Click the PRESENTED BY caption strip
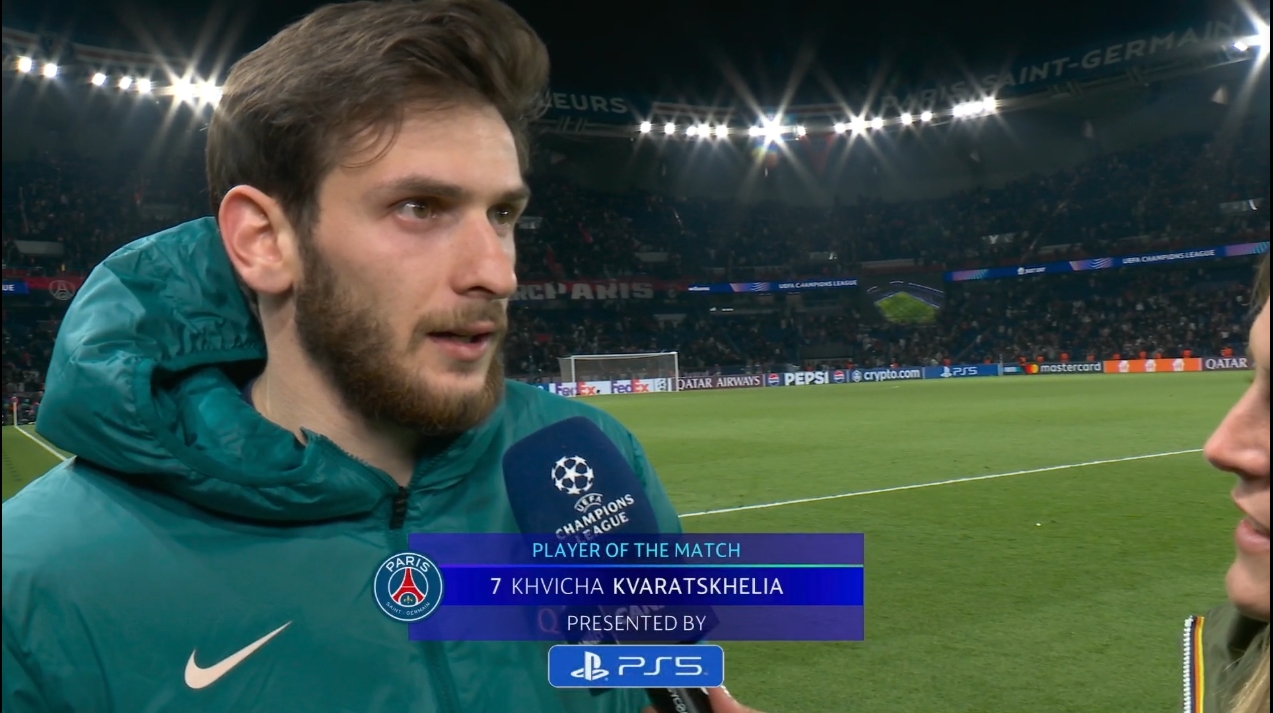 coord(636,623)
